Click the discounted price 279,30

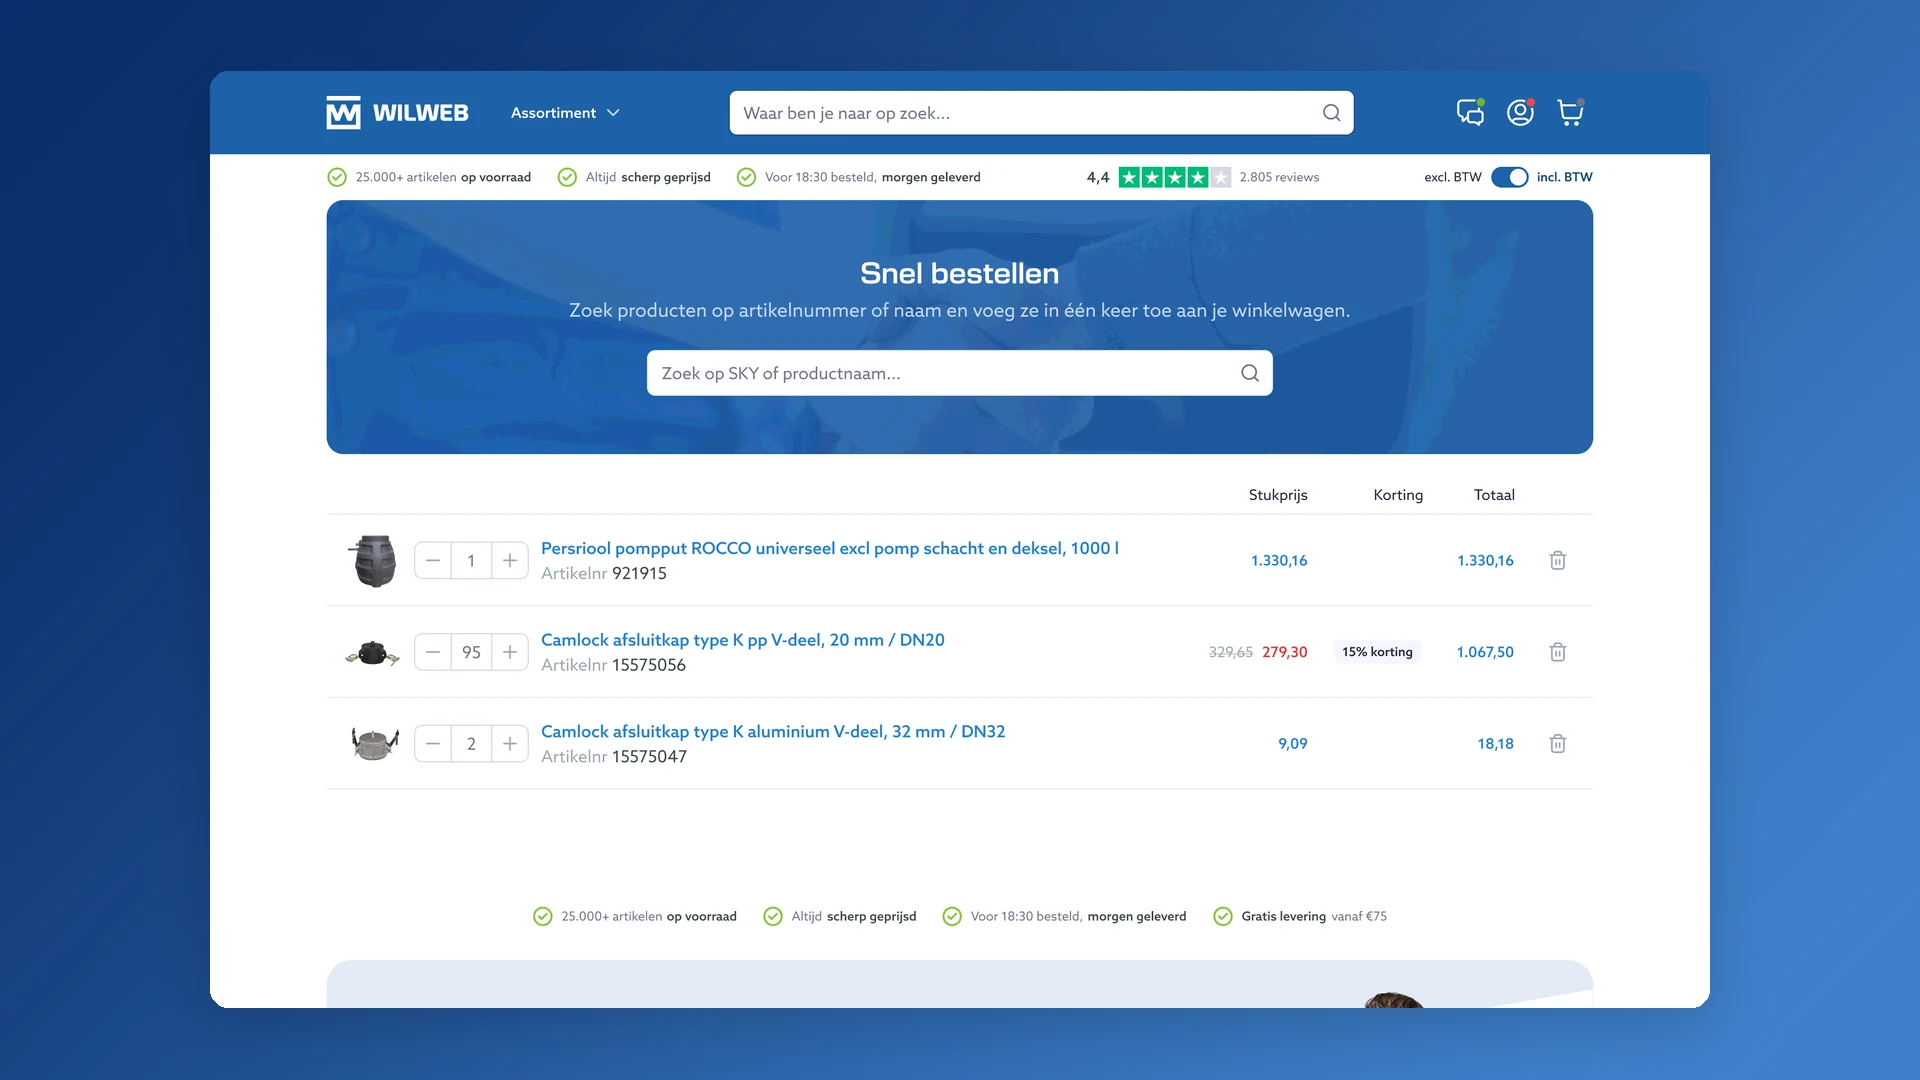point(1285,652)
